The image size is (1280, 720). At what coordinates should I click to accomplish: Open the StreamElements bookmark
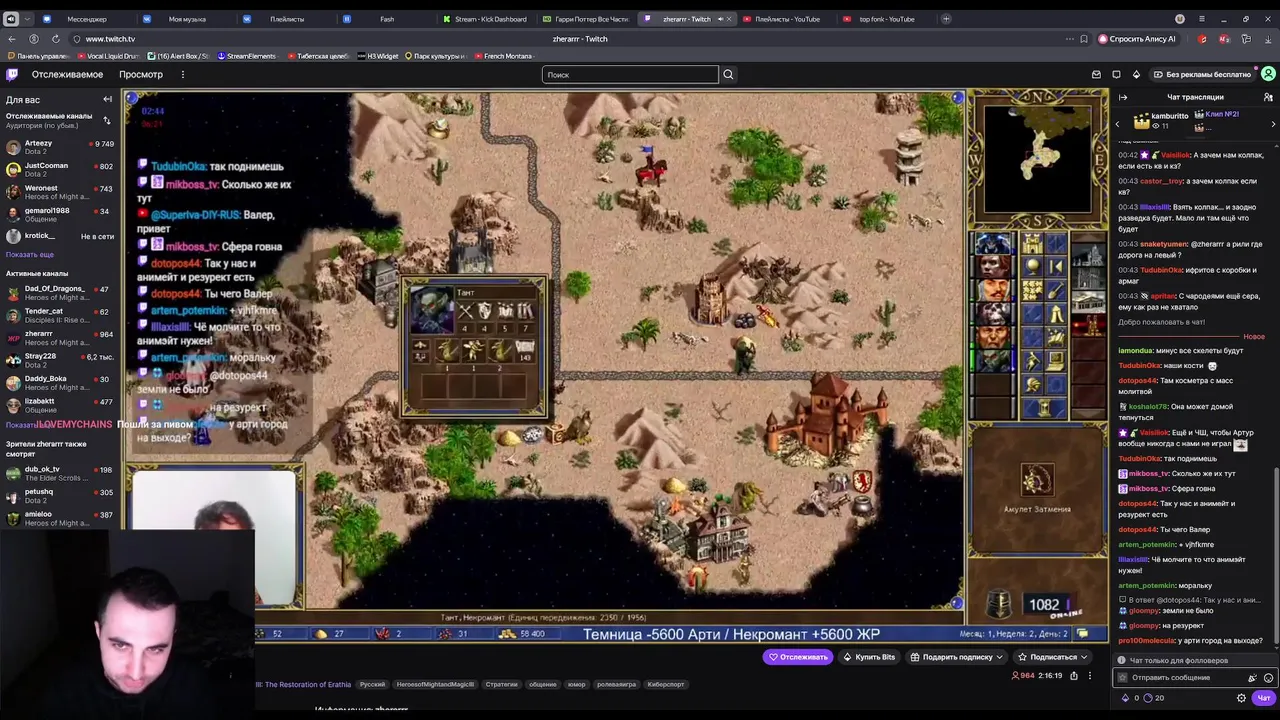click(x=246, y=56)
